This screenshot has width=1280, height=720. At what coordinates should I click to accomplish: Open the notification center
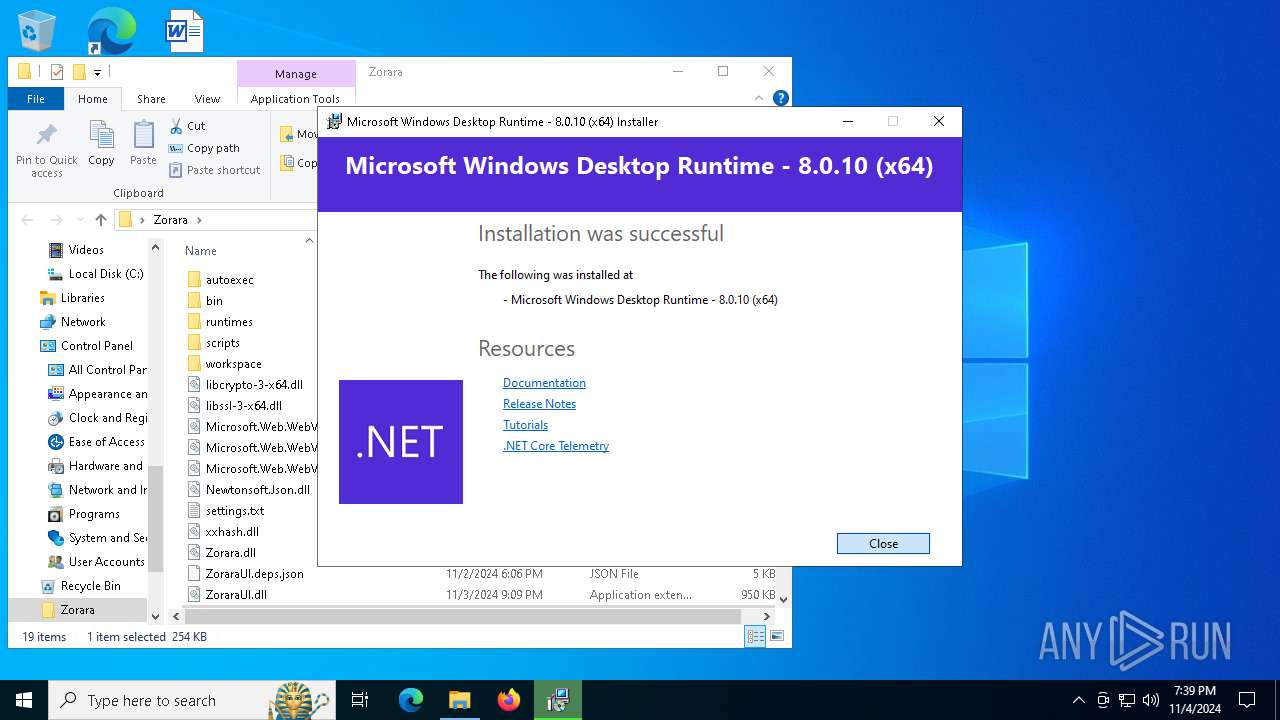1247,700
